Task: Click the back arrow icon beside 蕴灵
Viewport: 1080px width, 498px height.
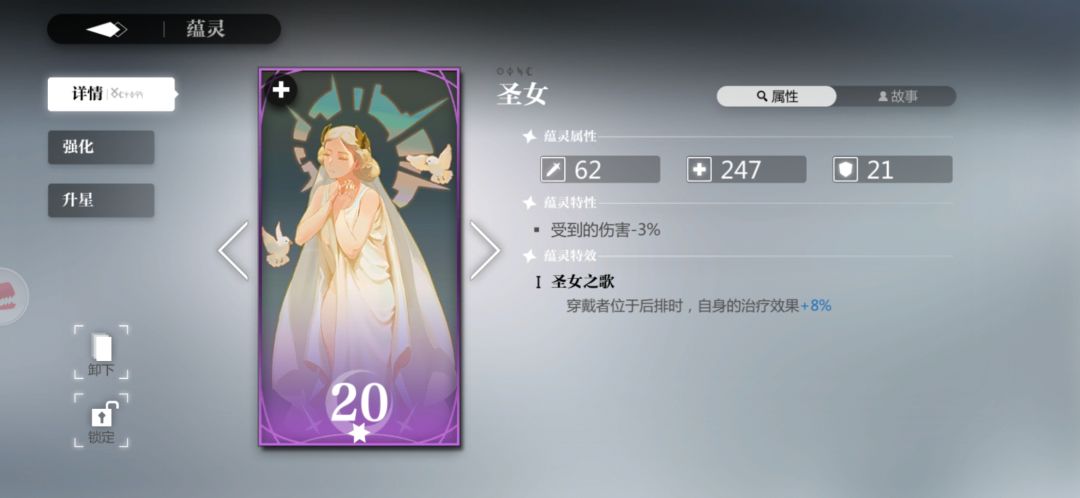Action: (106, 30)
